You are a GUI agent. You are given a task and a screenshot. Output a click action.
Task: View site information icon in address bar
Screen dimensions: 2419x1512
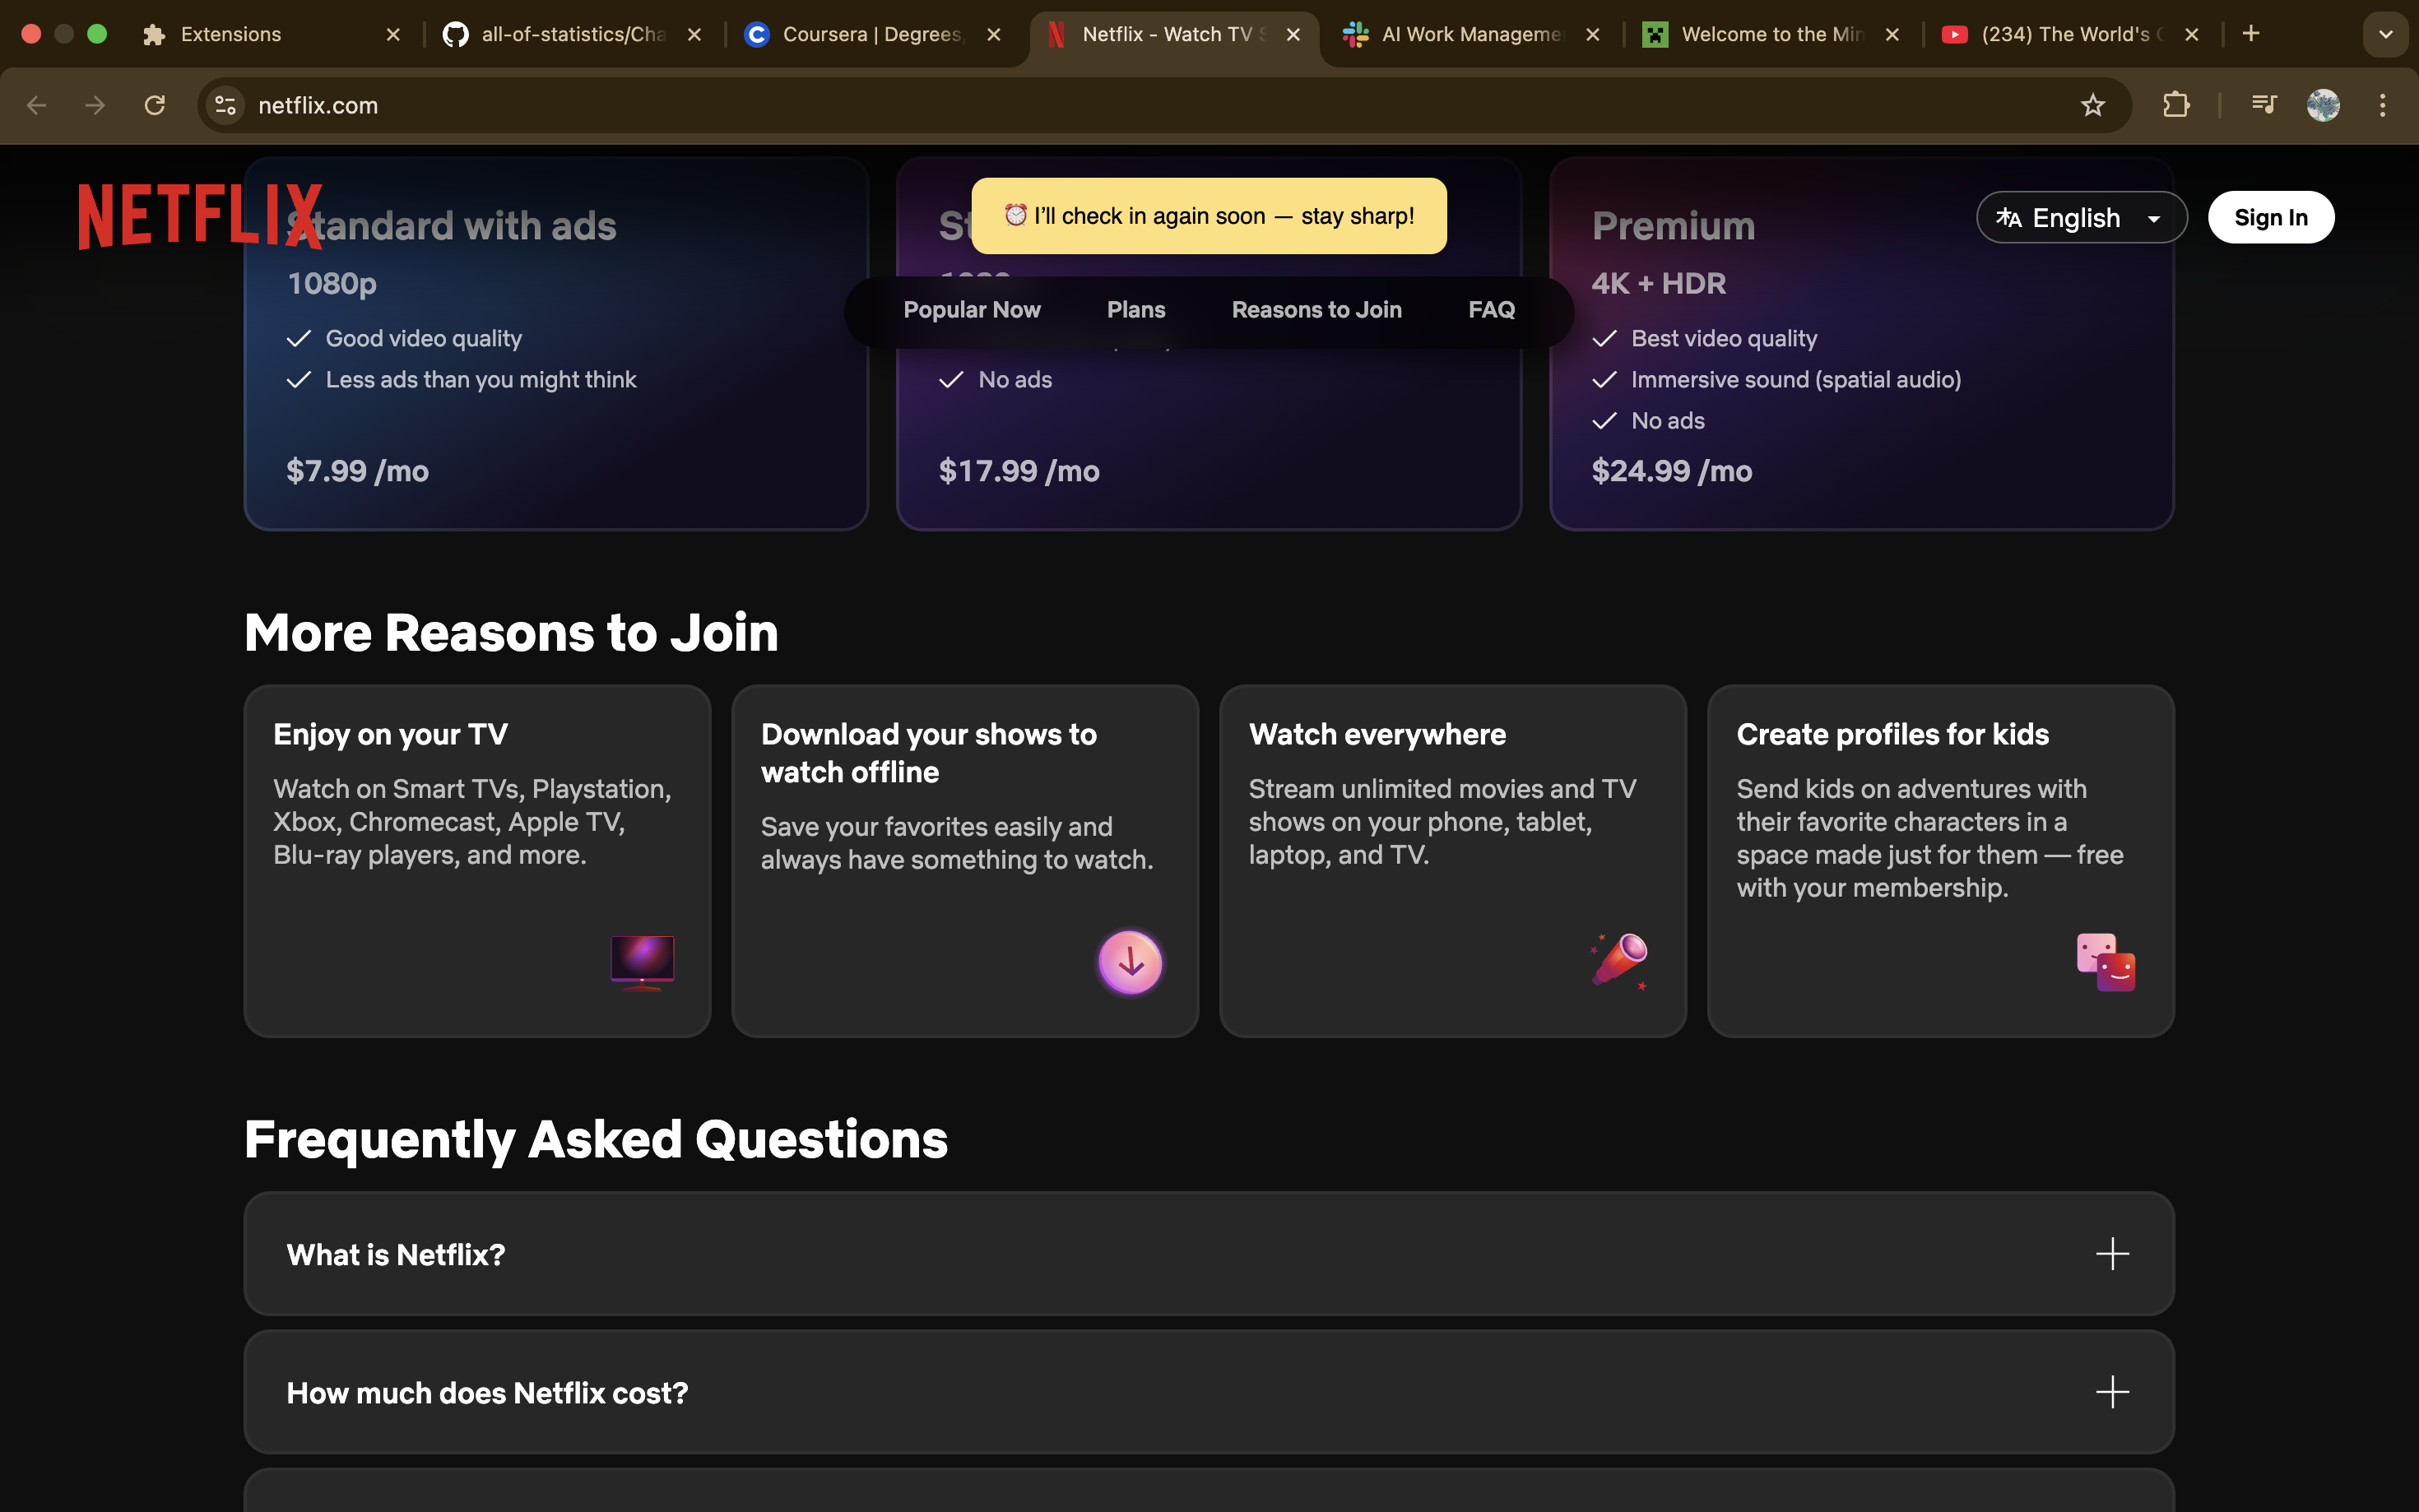pyautogui.click(x=226, y=105)
